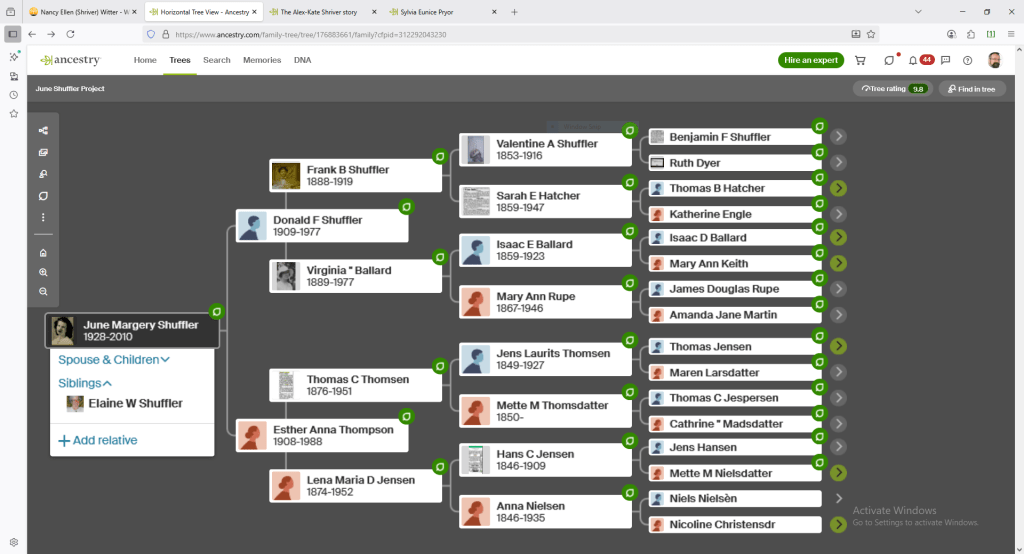The width and height of the screenshot is (1024, 554).
Task: Open the help question mark icon
Action: click(967, 60)
